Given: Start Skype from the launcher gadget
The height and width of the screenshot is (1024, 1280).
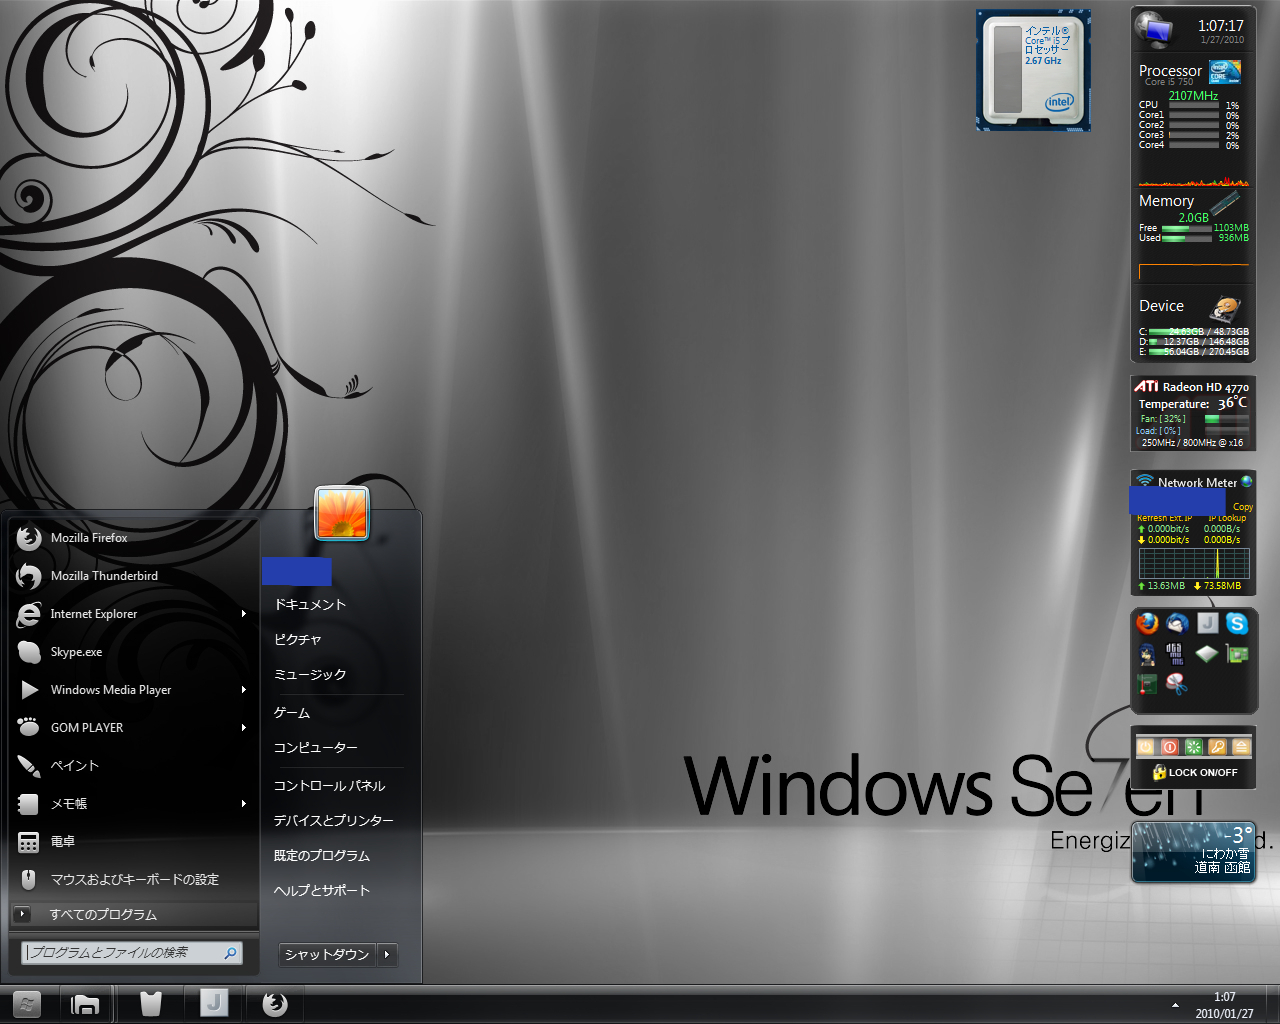Looking at the screenshot, I should tap(1237, 624).
